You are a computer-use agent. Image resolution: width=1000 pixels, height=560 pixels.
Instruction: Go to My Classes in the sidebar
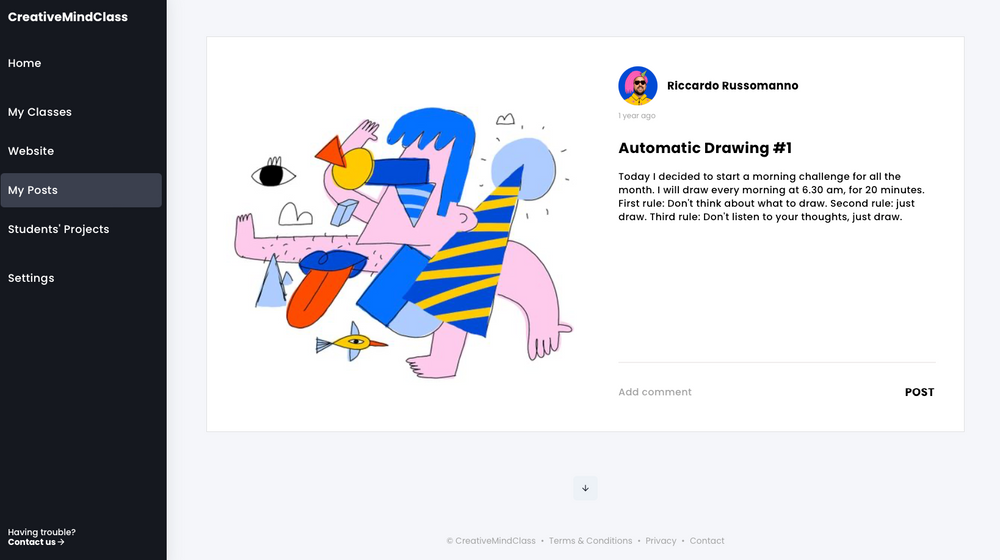[40, 112]
